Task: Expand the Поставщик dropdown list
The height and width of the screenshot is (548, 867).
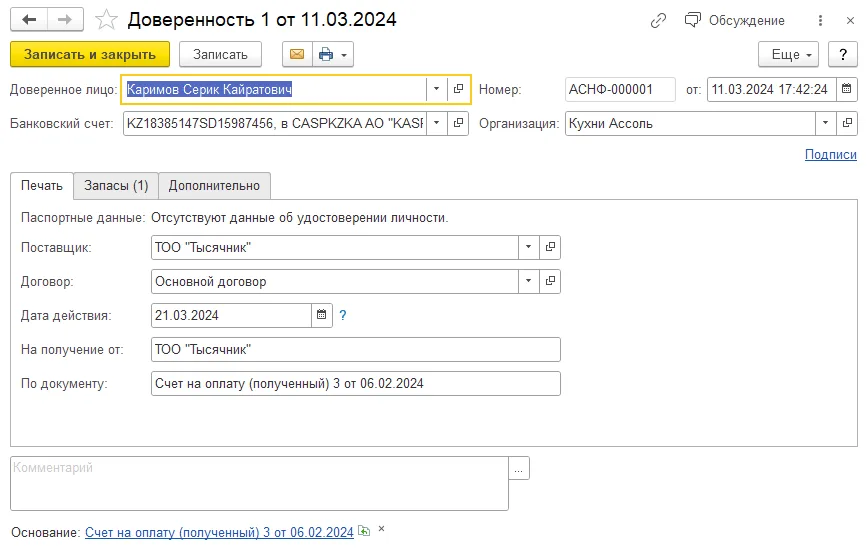Action: 529,247
